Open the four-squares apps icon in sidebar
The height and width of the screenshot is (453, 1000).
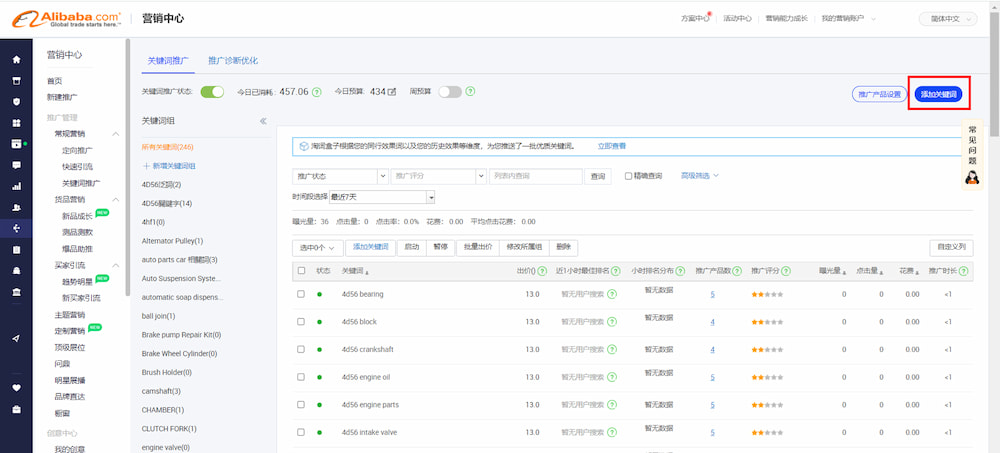[17, 123]
